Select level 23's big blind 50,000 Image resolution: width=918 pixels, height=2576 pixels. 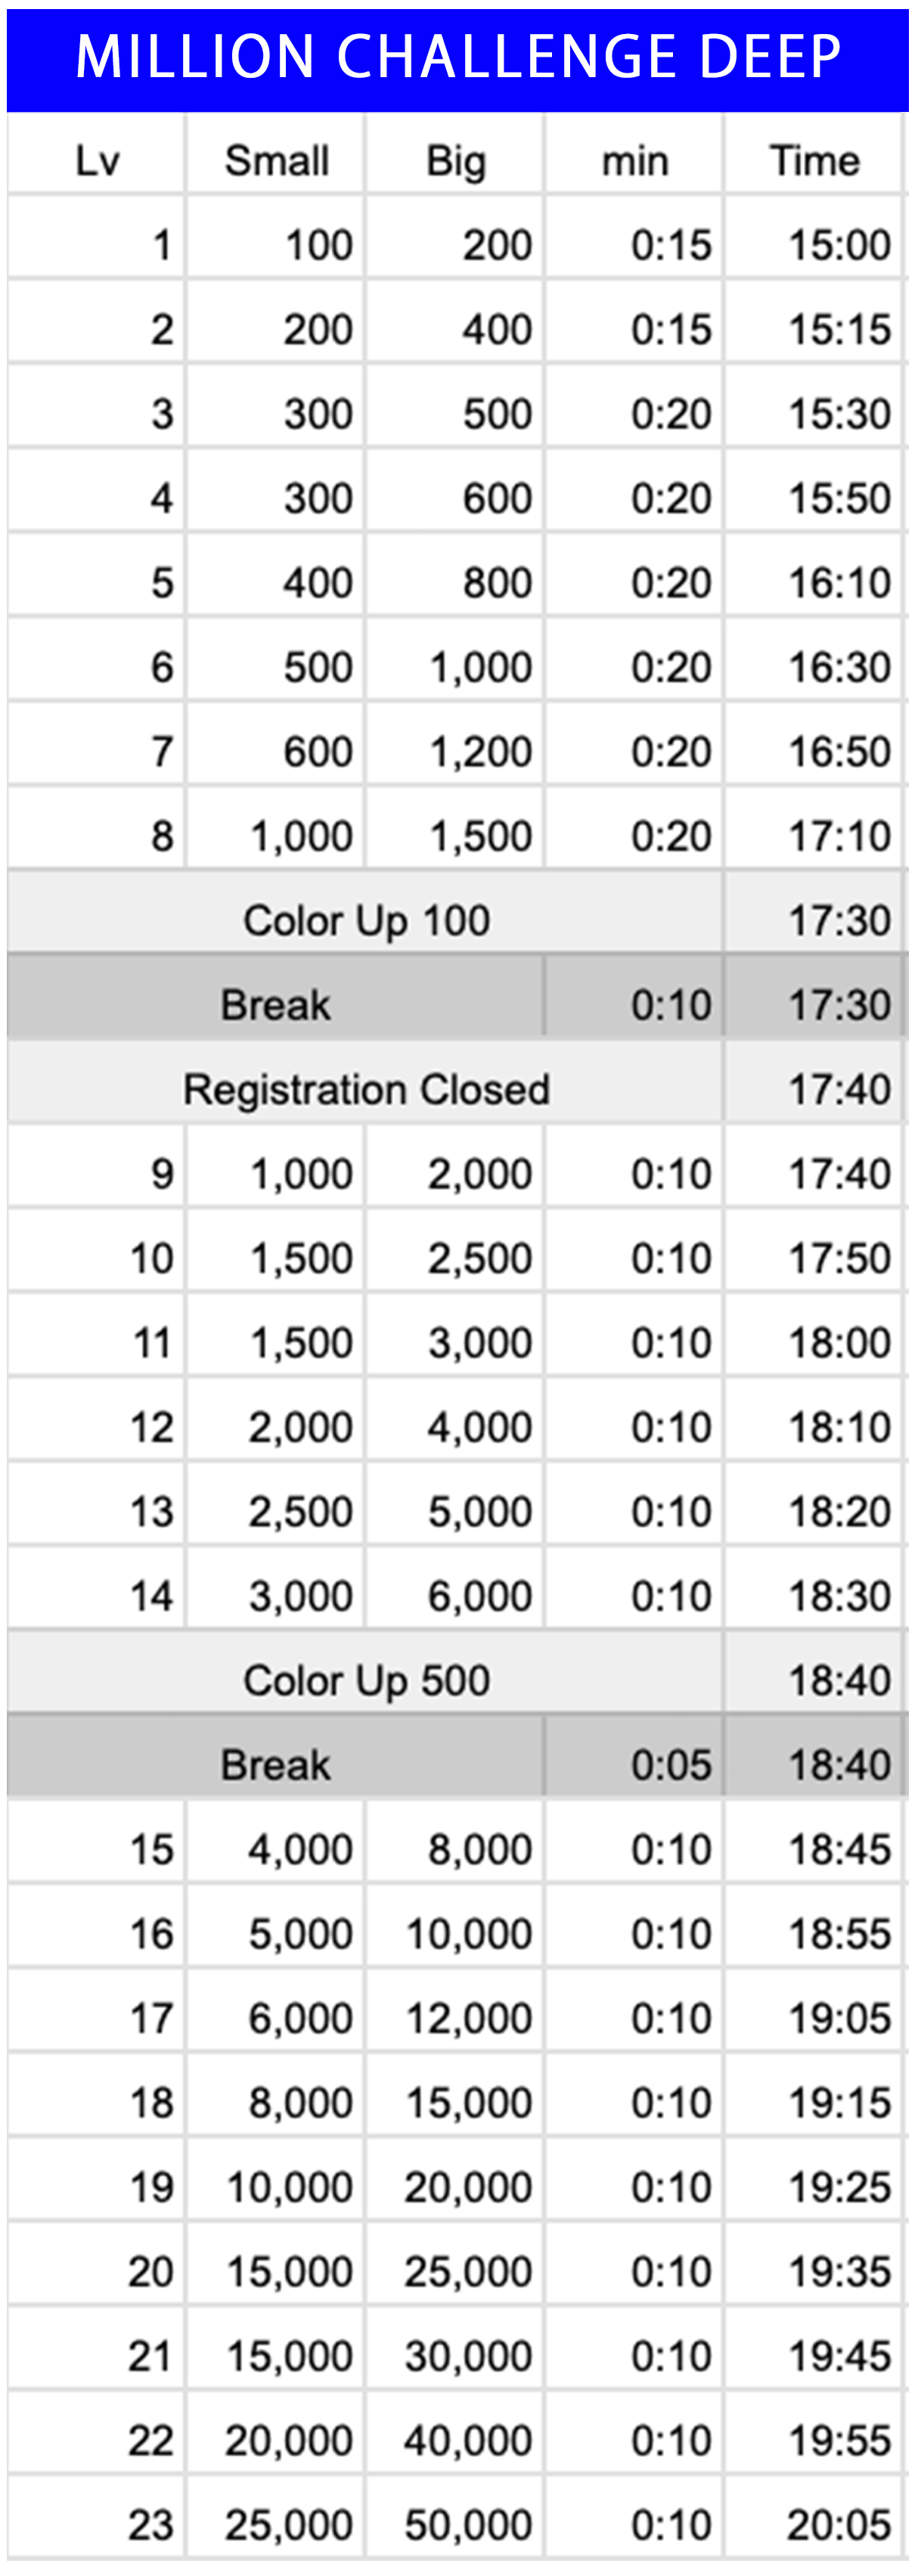tap(468, 2525)
